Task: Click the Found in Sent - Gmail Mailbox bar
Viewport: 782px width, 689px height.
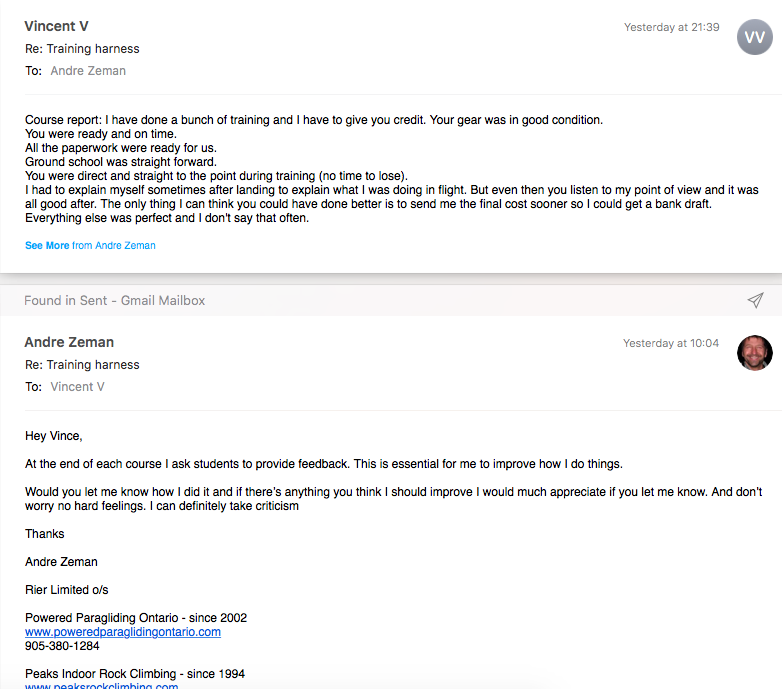Action: click(x=391, y=300)
